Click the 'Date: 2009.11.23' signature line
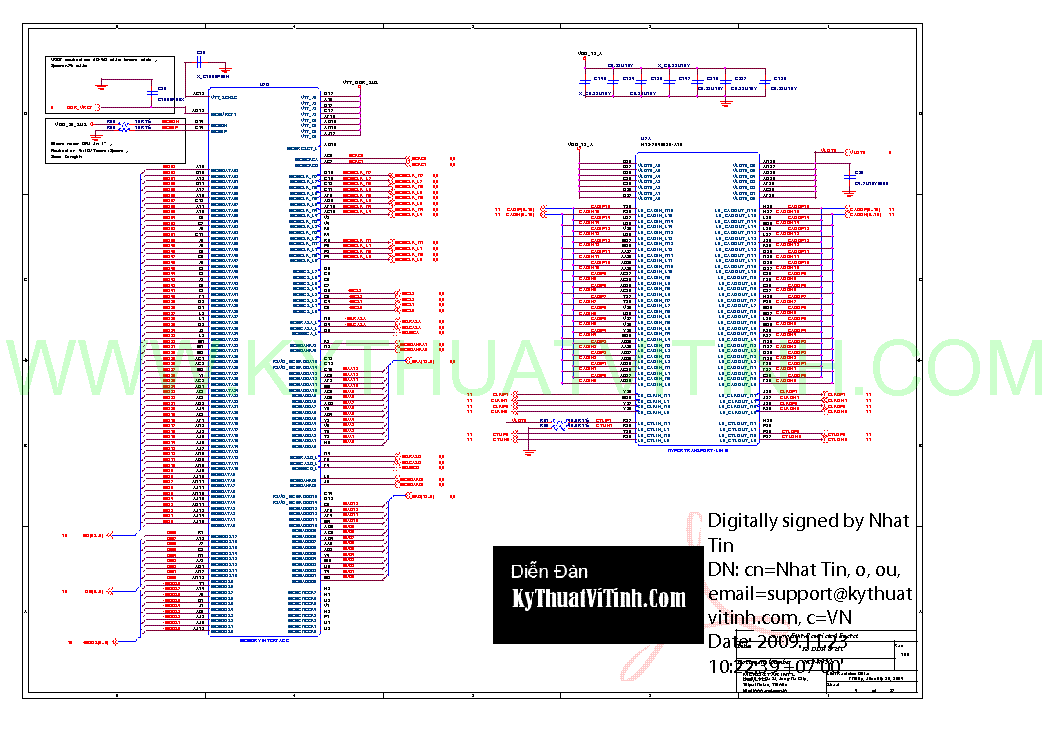This screenshot has height=745, width=1053. coord(778,642)
